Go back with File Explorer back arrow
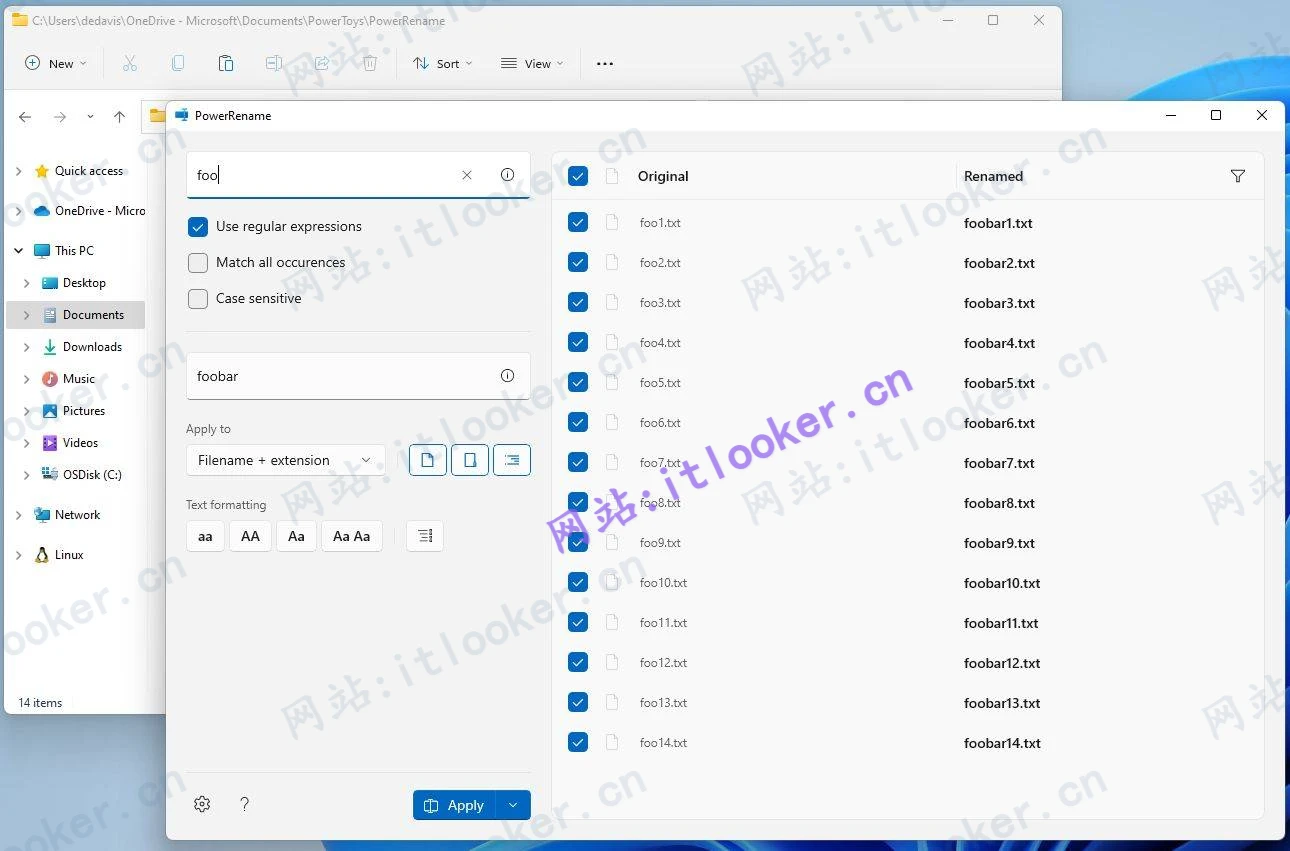 pyautogui.click(x=25, y=117)
